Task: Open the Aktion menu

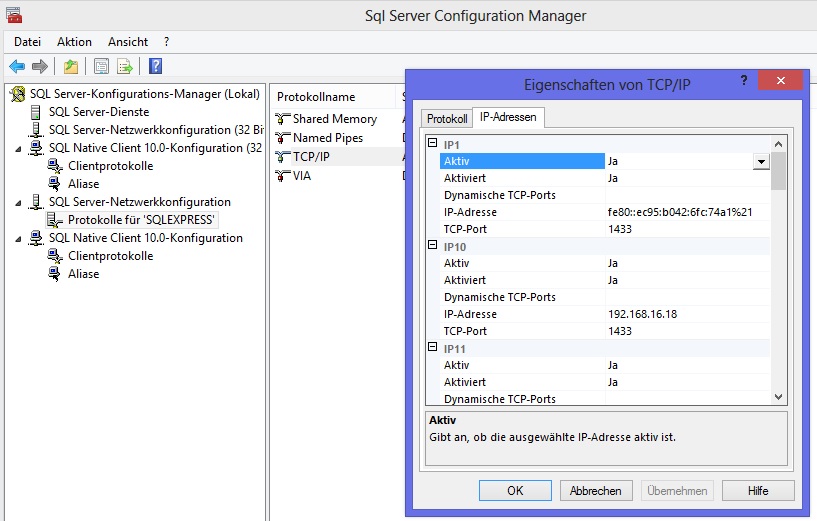Action: [75, 42]
